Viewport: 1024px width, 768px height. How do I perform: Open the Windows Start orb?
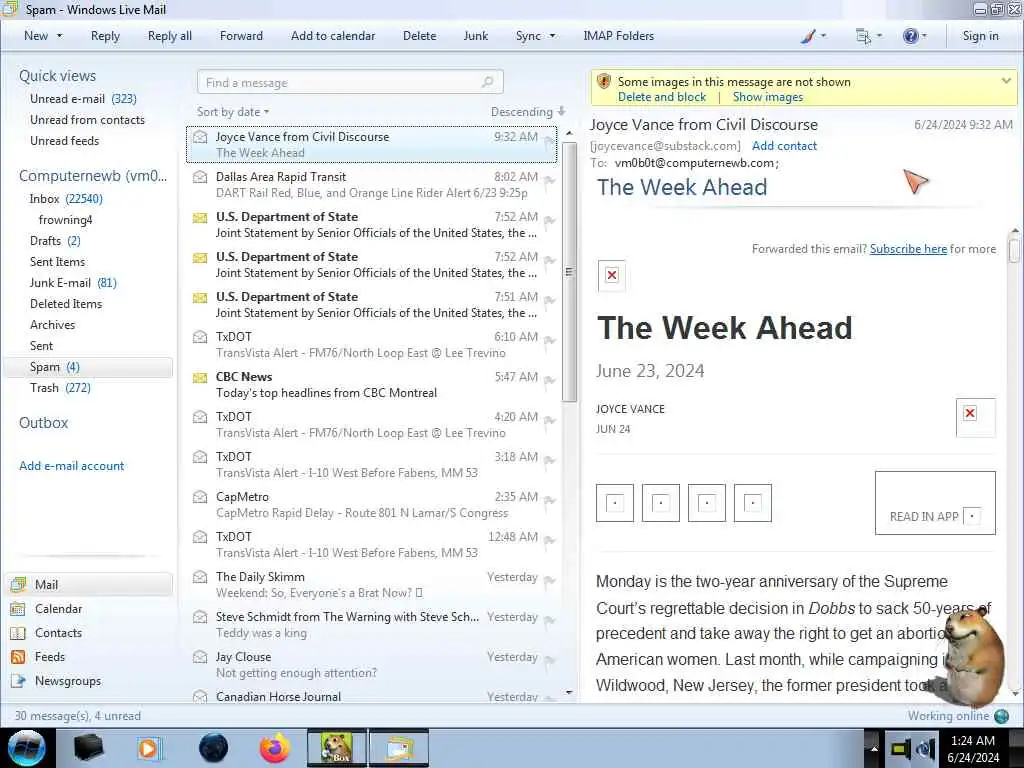pos(27,748)
